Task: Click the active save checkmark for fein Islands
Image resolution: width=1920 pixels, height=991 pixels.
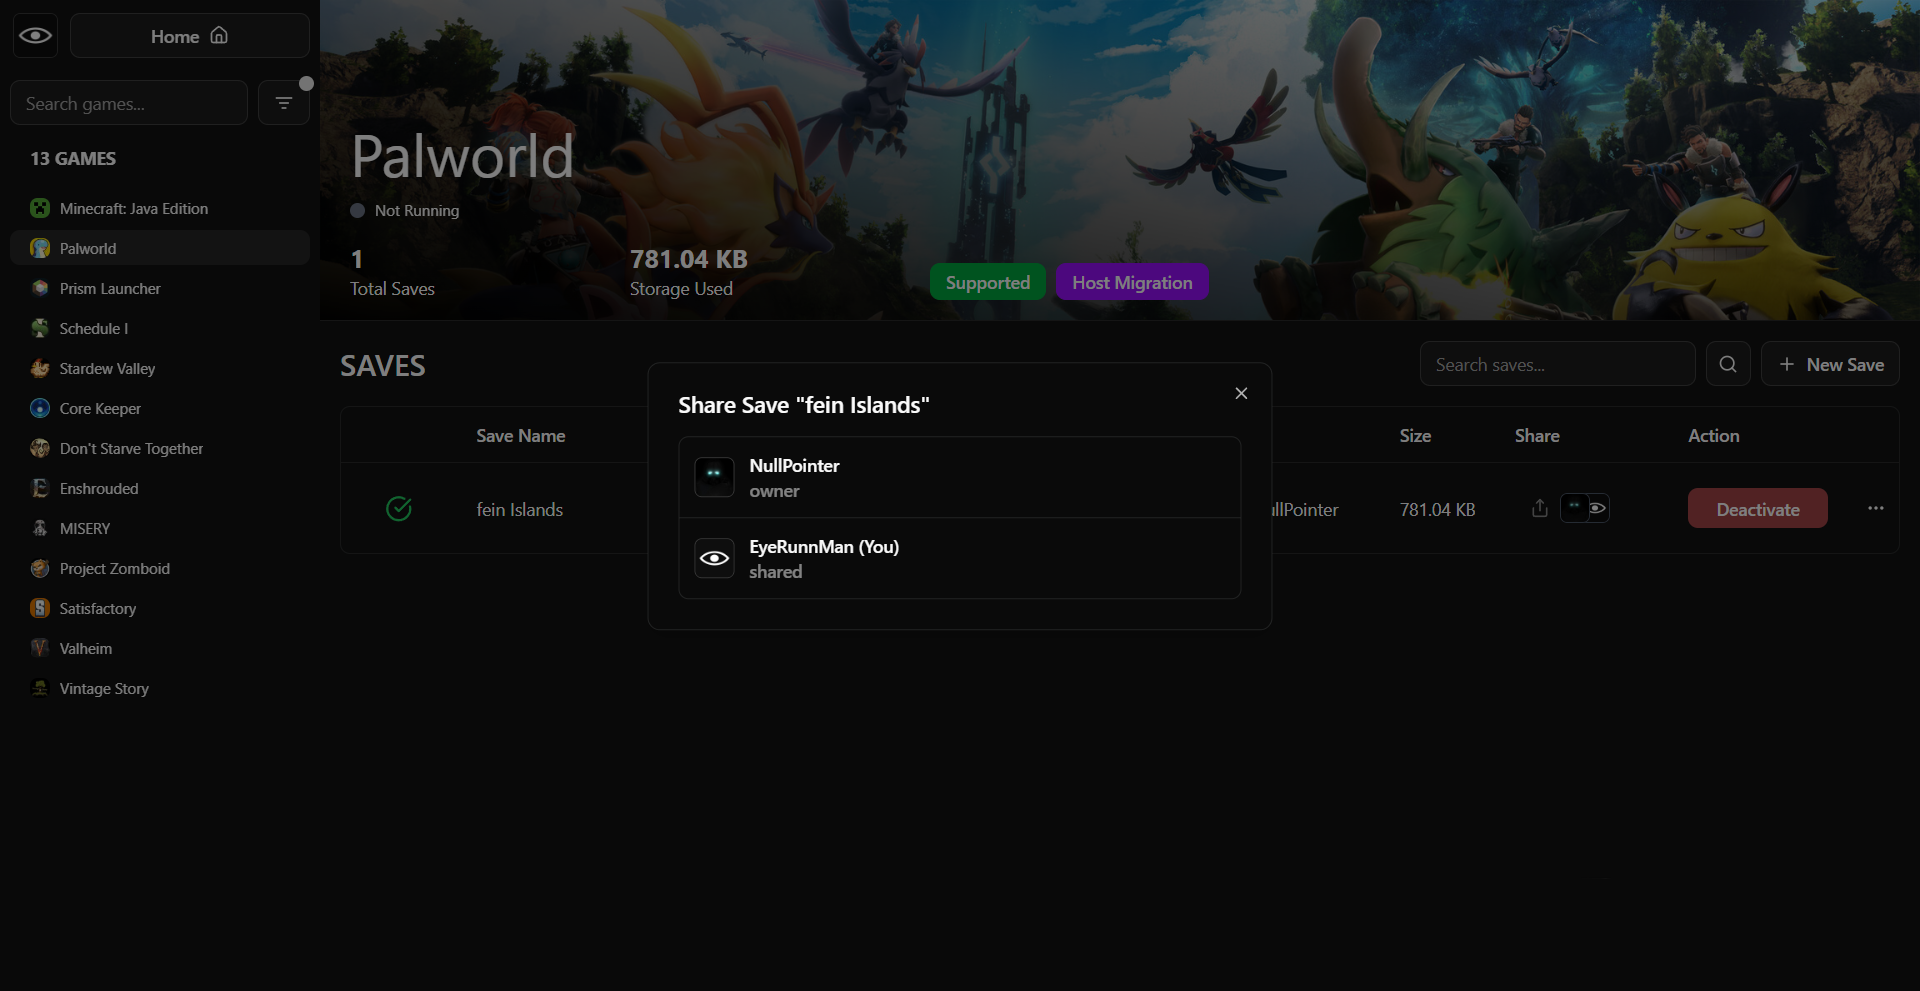Action: [399, 509]
